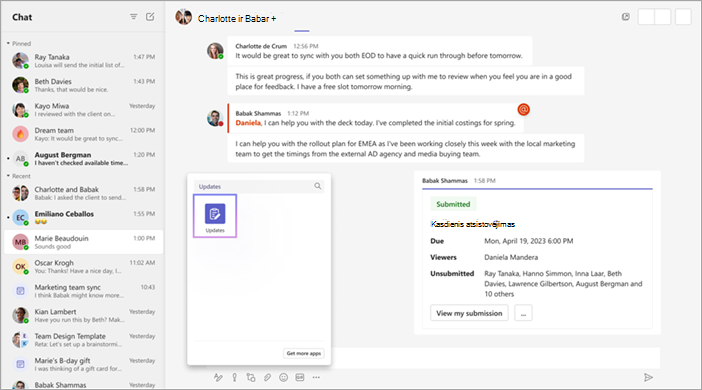The height and width of the screenshot is (390, 702).
Task: Click Marketing team sync meeting icon
Action: click(20, 291)
